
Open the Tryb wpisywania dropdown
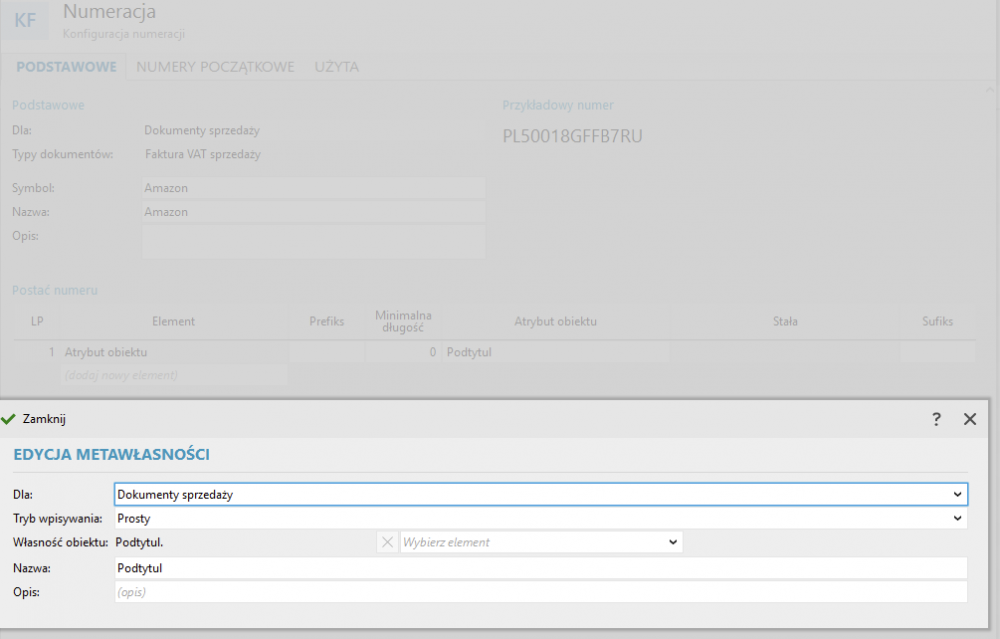pos(959,519)
